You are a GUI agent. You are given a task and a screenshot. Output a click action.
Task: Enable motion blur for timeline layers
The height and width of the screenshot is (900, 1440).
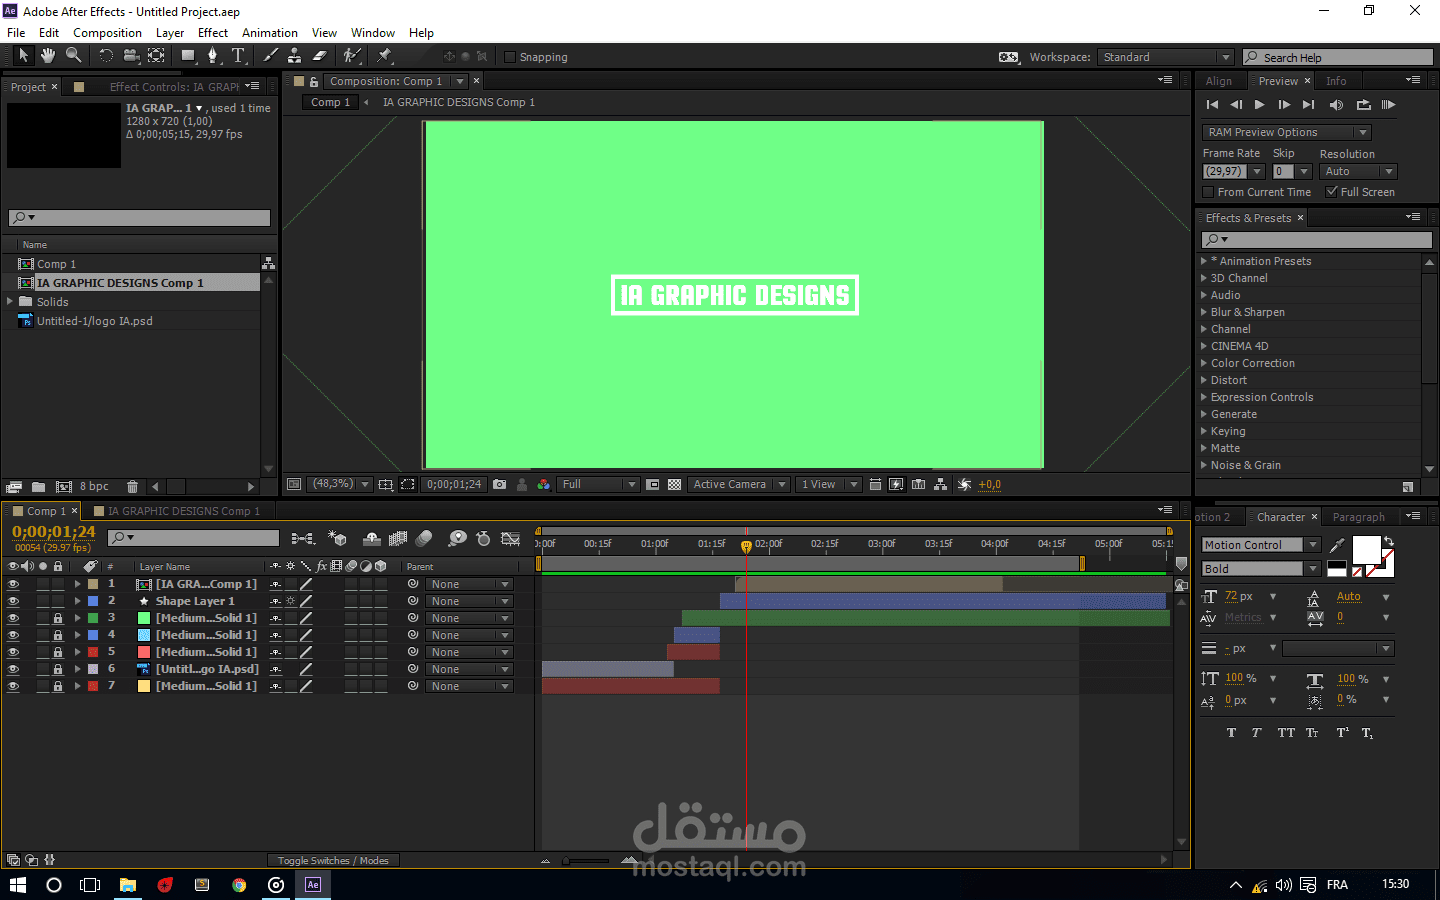point(424,538)
